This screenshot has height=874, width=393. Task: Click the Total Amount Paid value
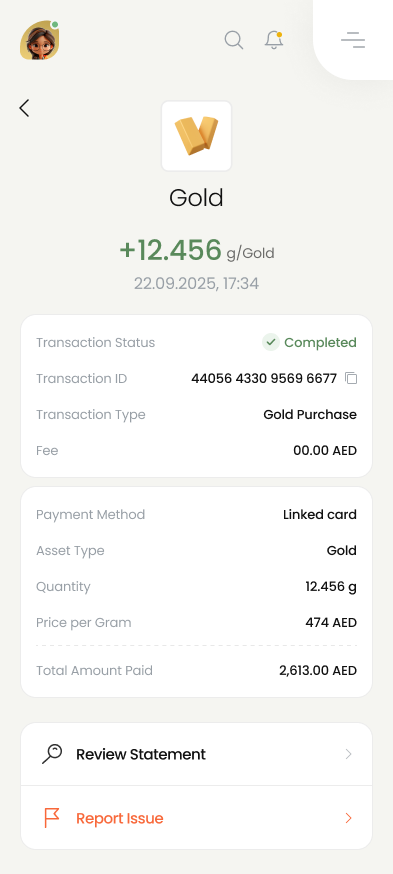(318, 671)
